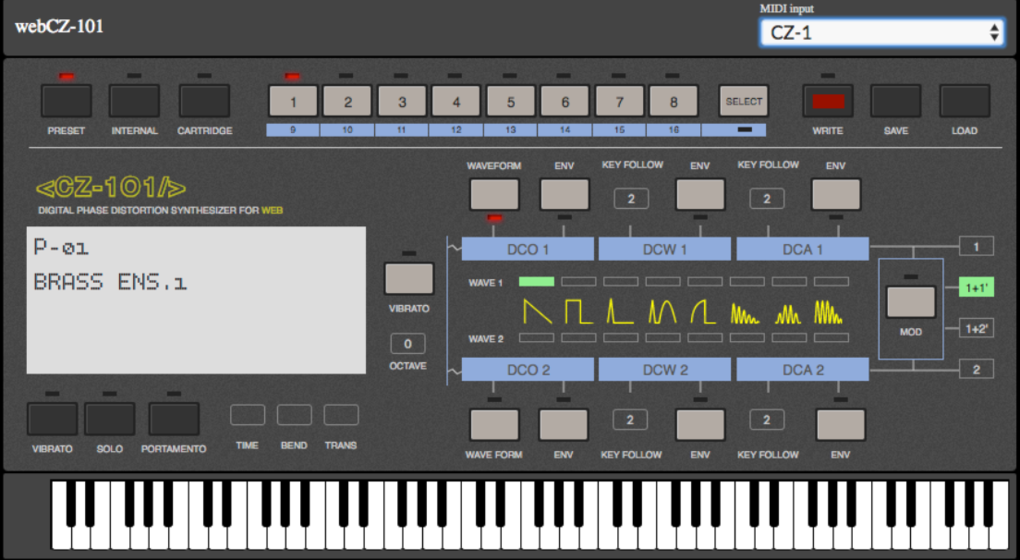Viewport: 1020px width, 560px height.
Task: Select the double sine waveform icon
Action: tap(662, 311)
